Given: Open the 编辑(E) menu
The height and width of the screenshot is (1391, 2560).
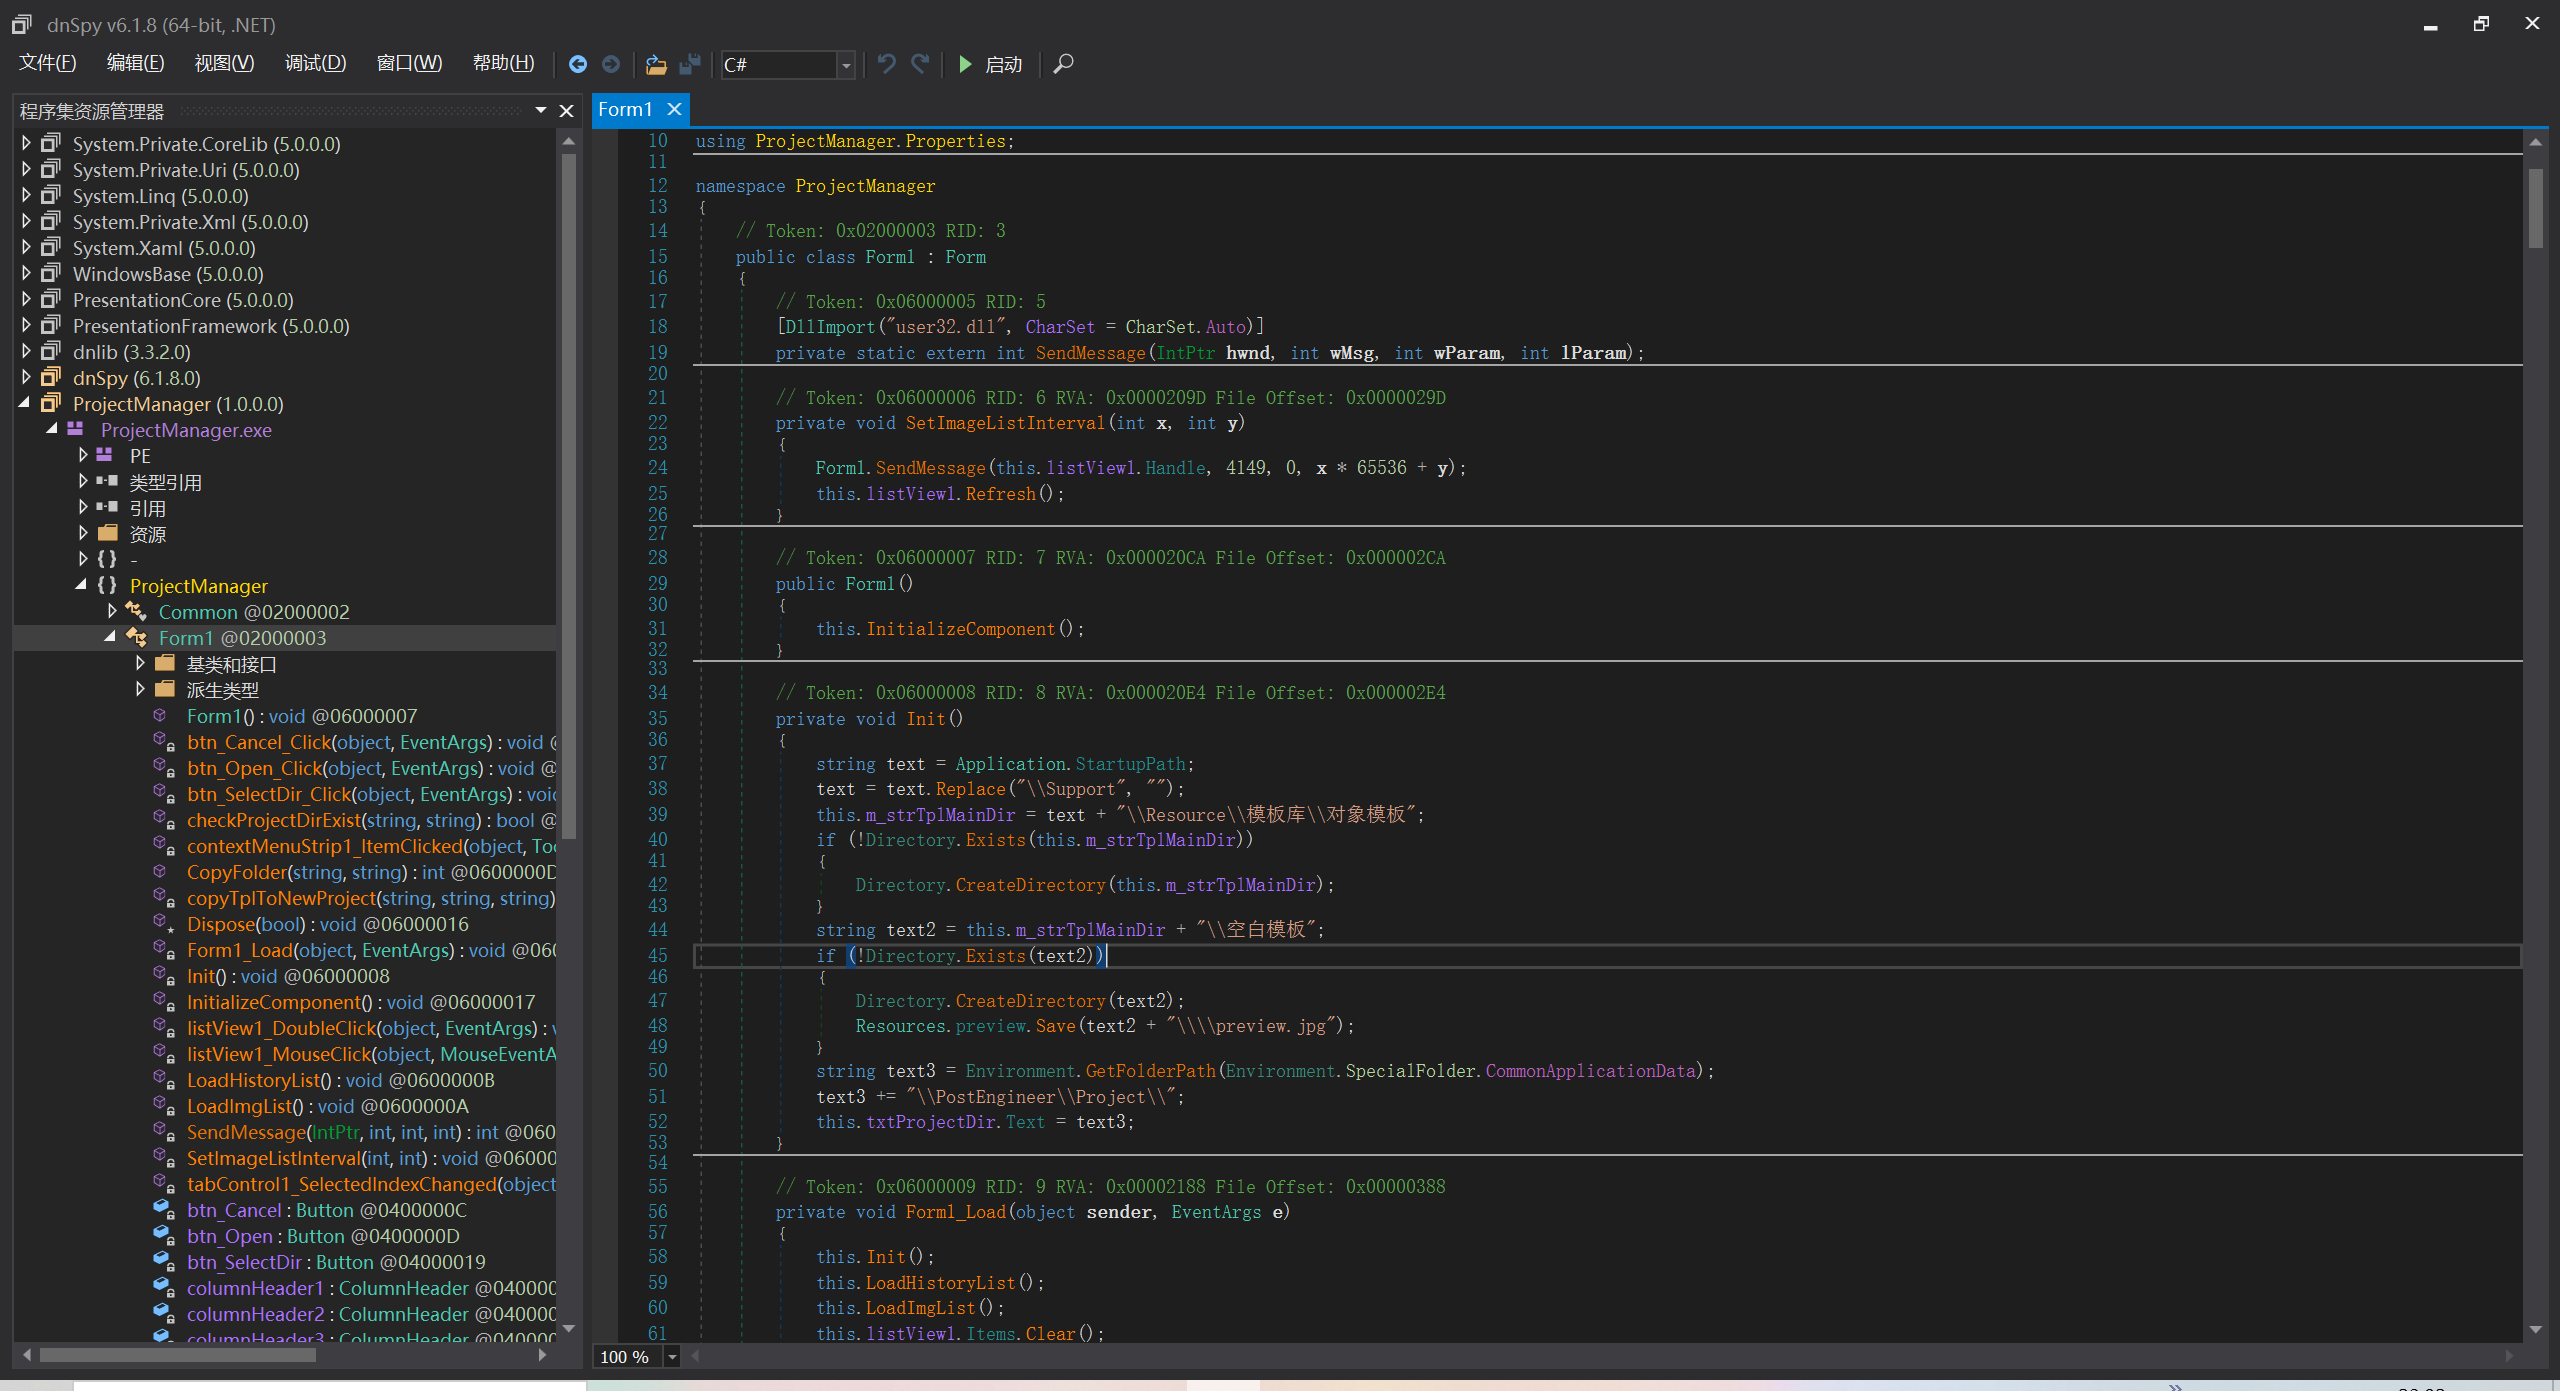Looking at the screenshot, I should [135, 63].
